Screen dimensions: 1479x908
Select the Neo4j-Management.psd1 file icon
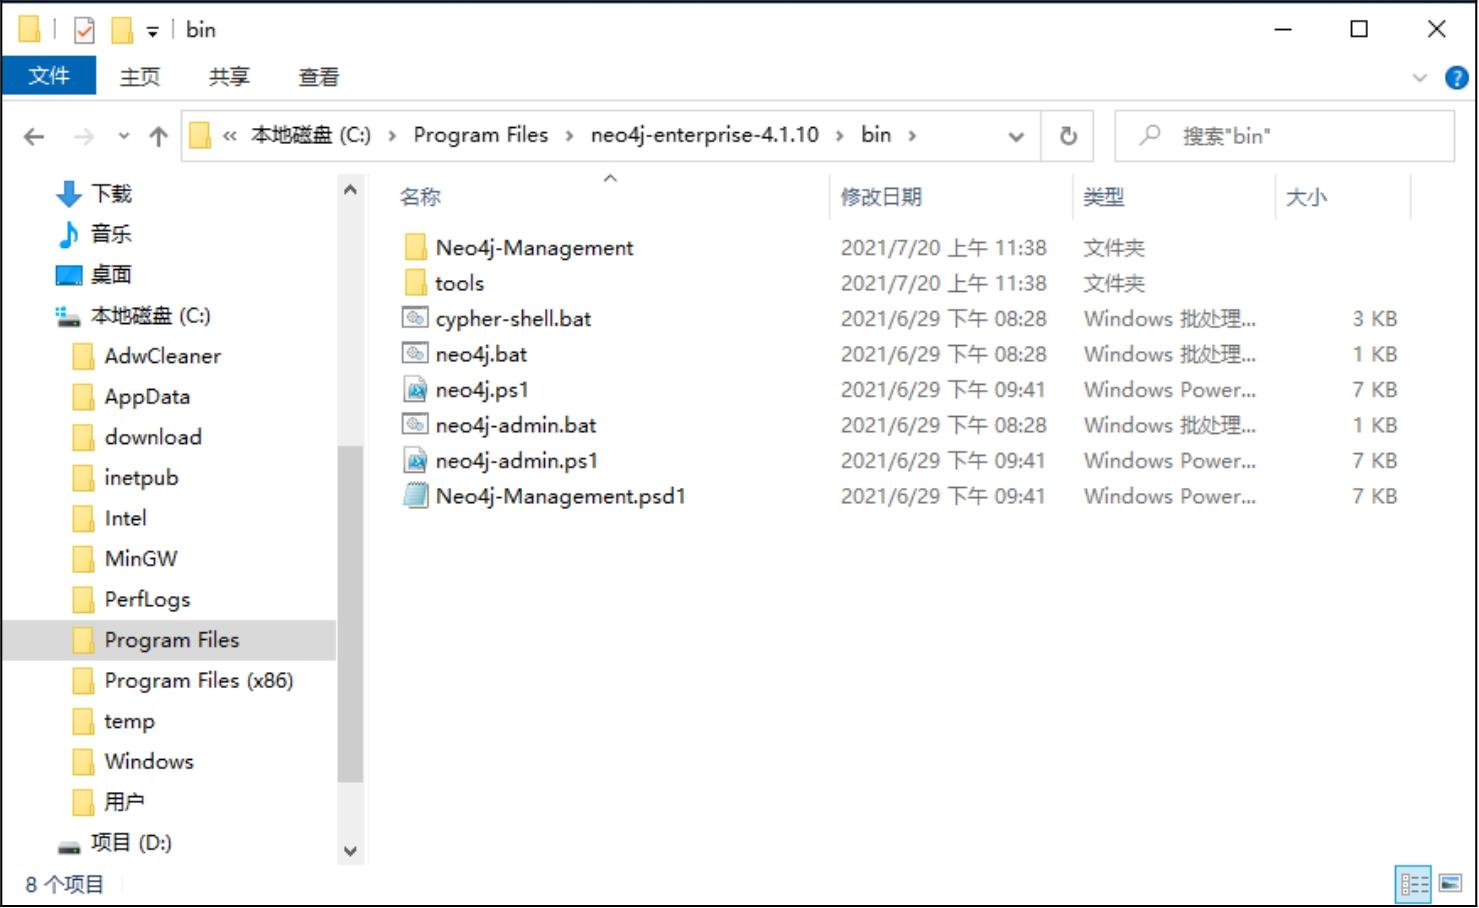coord(415,496)
